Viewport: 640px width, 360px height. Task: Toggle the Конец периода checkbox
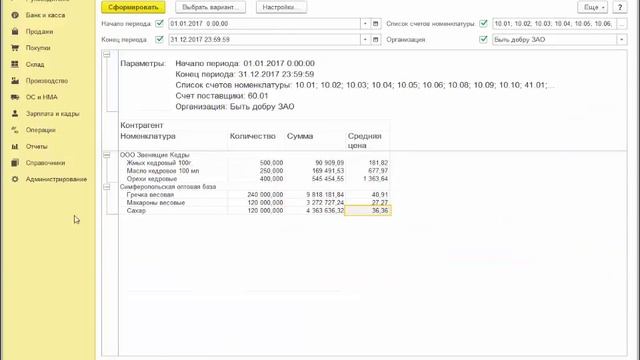click(x=160, y=39)
